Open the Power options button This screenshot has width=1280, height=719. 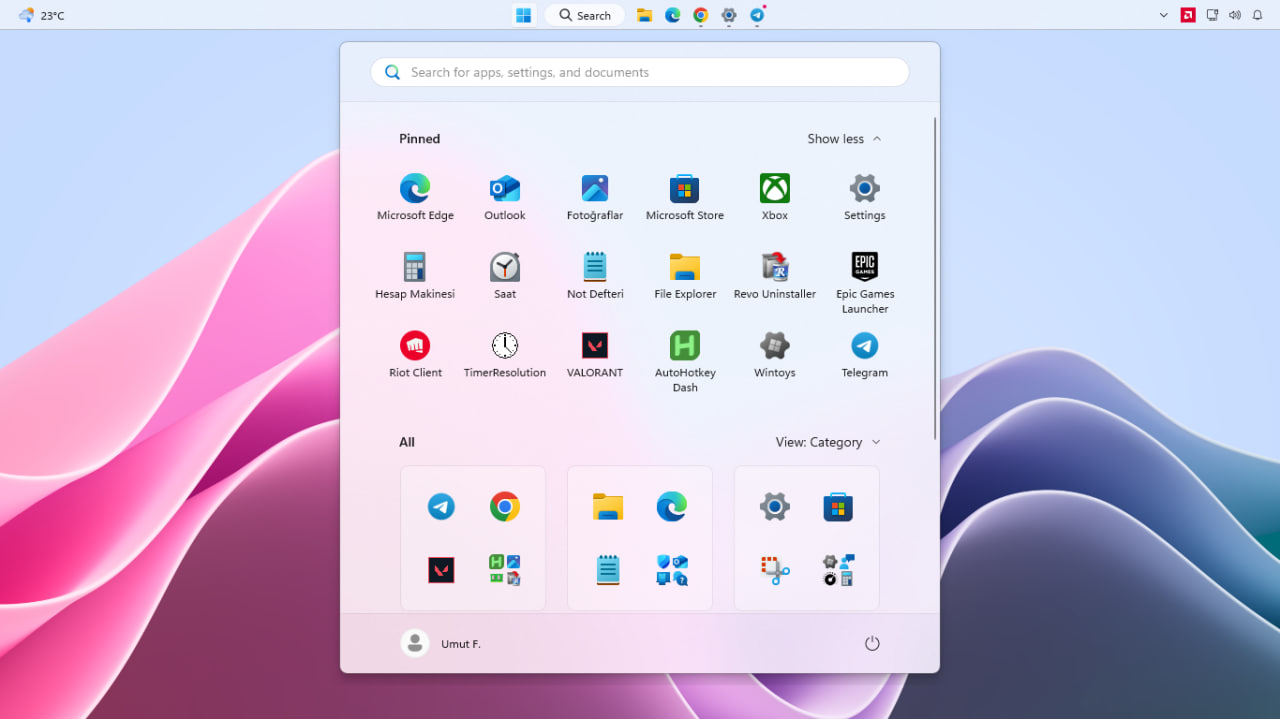(872, 643)
